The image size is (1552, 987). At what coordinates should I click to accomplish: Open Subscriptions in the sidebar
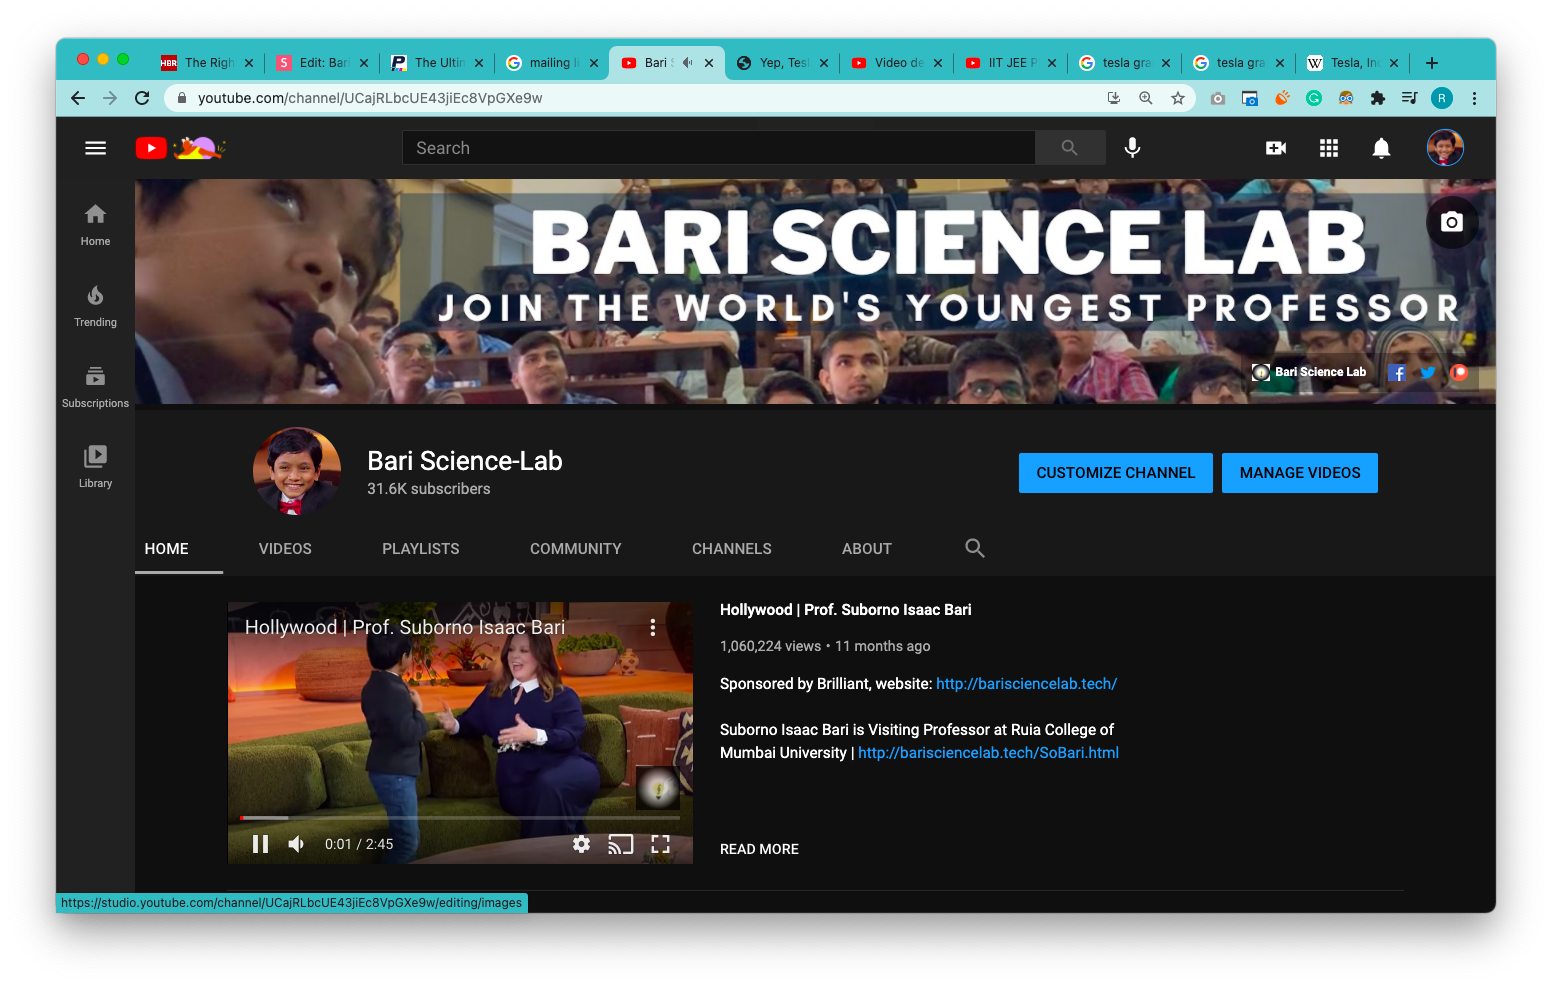pos(95,387)
